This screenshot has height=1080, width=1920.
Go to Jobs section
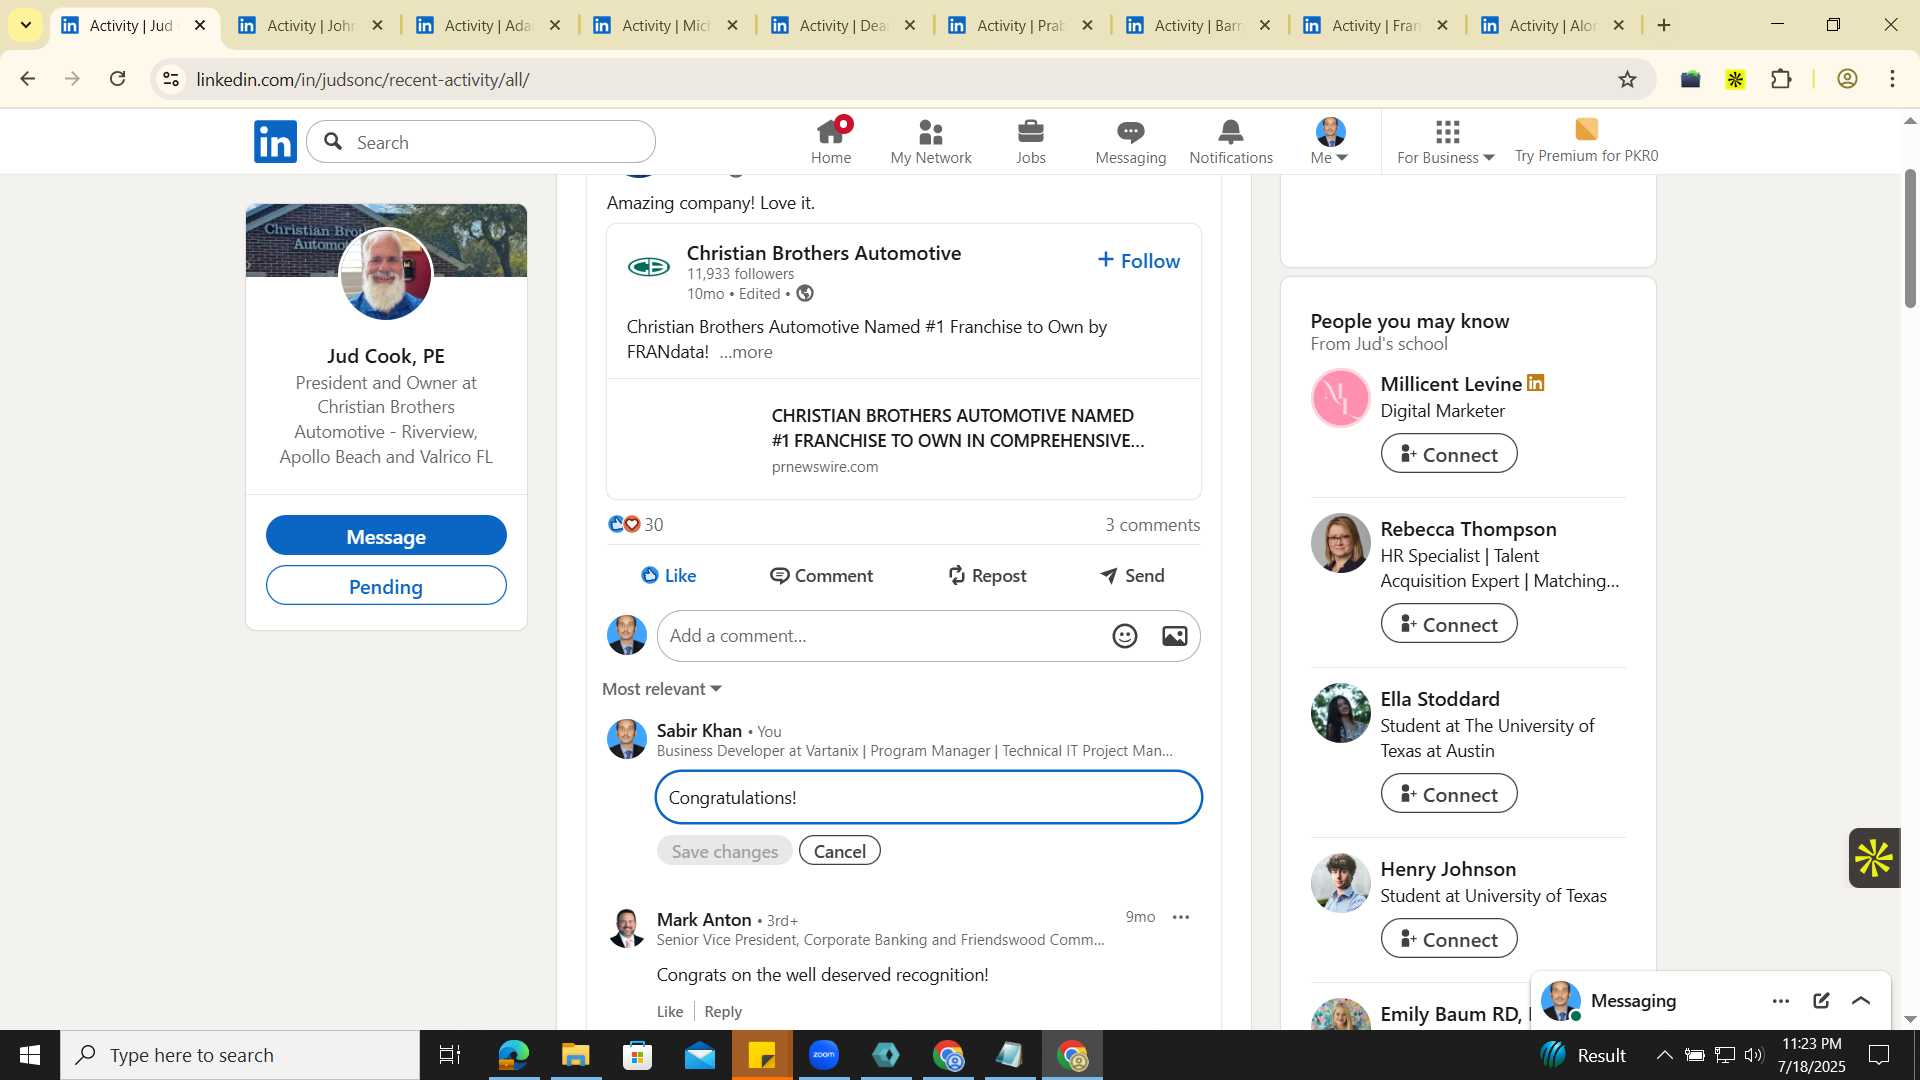[1030, 142]
